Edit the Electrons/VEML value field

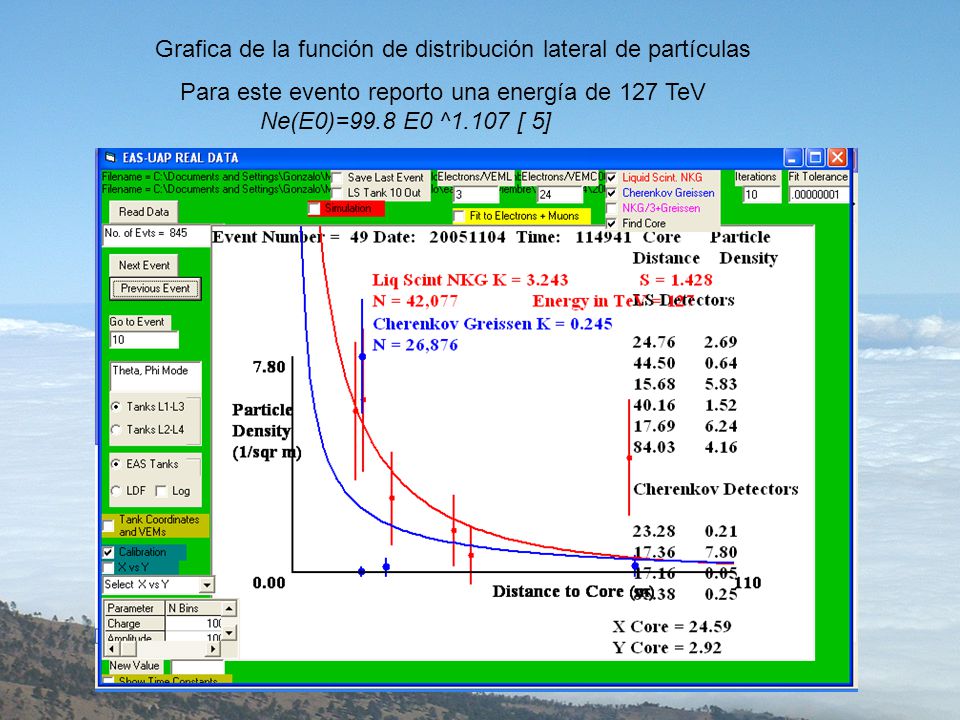coord(476,195)
